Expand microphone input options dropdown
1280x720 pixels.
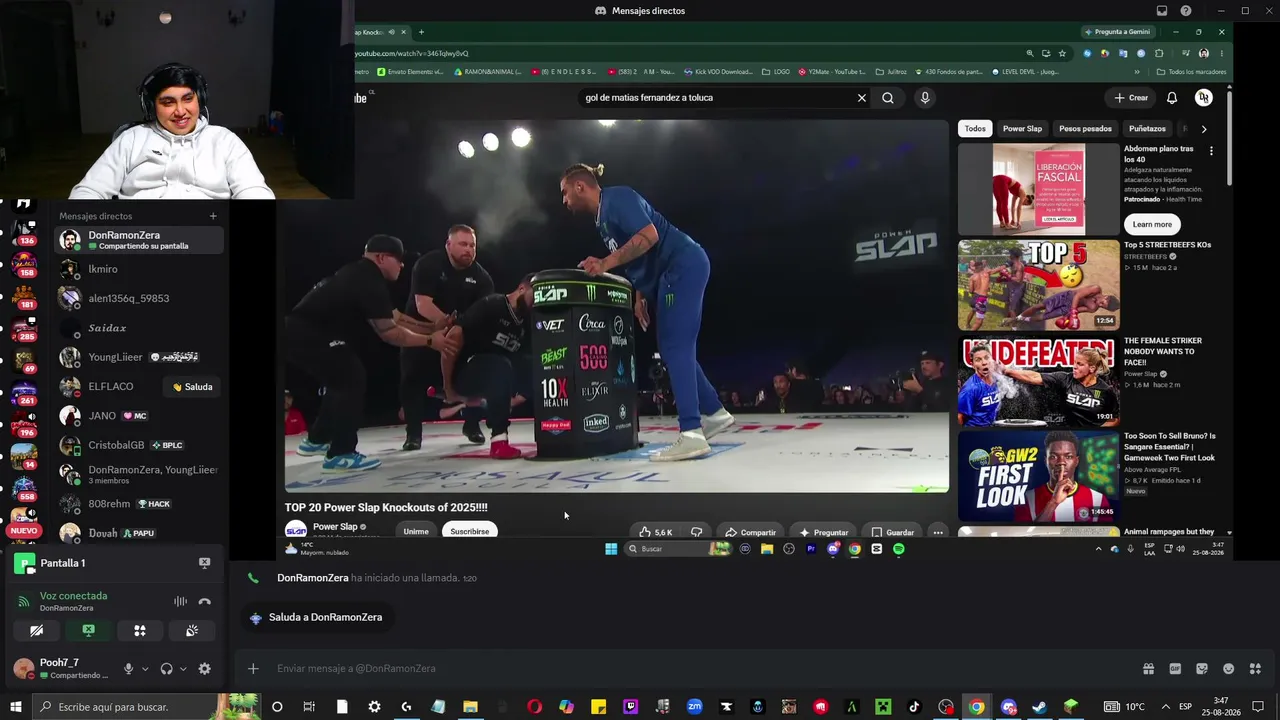[x=145, y=669]
